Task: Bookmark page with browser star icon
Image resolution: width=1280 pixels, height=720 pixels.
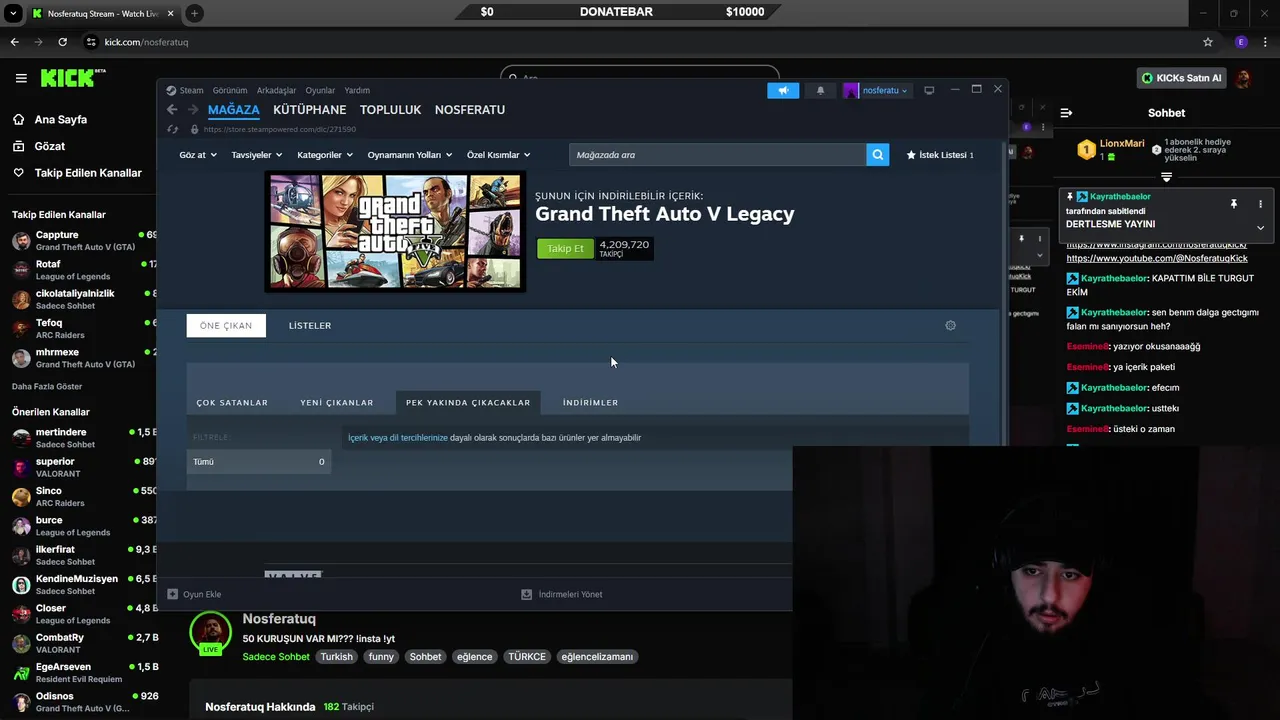Action: (1208, 42)
